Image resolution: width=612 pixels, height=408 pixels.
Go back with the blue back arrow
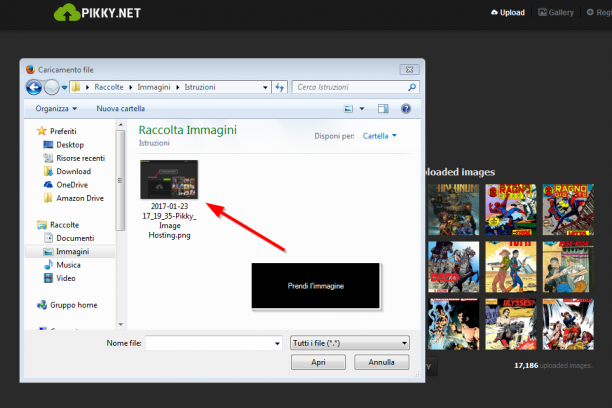pos(34,87)
